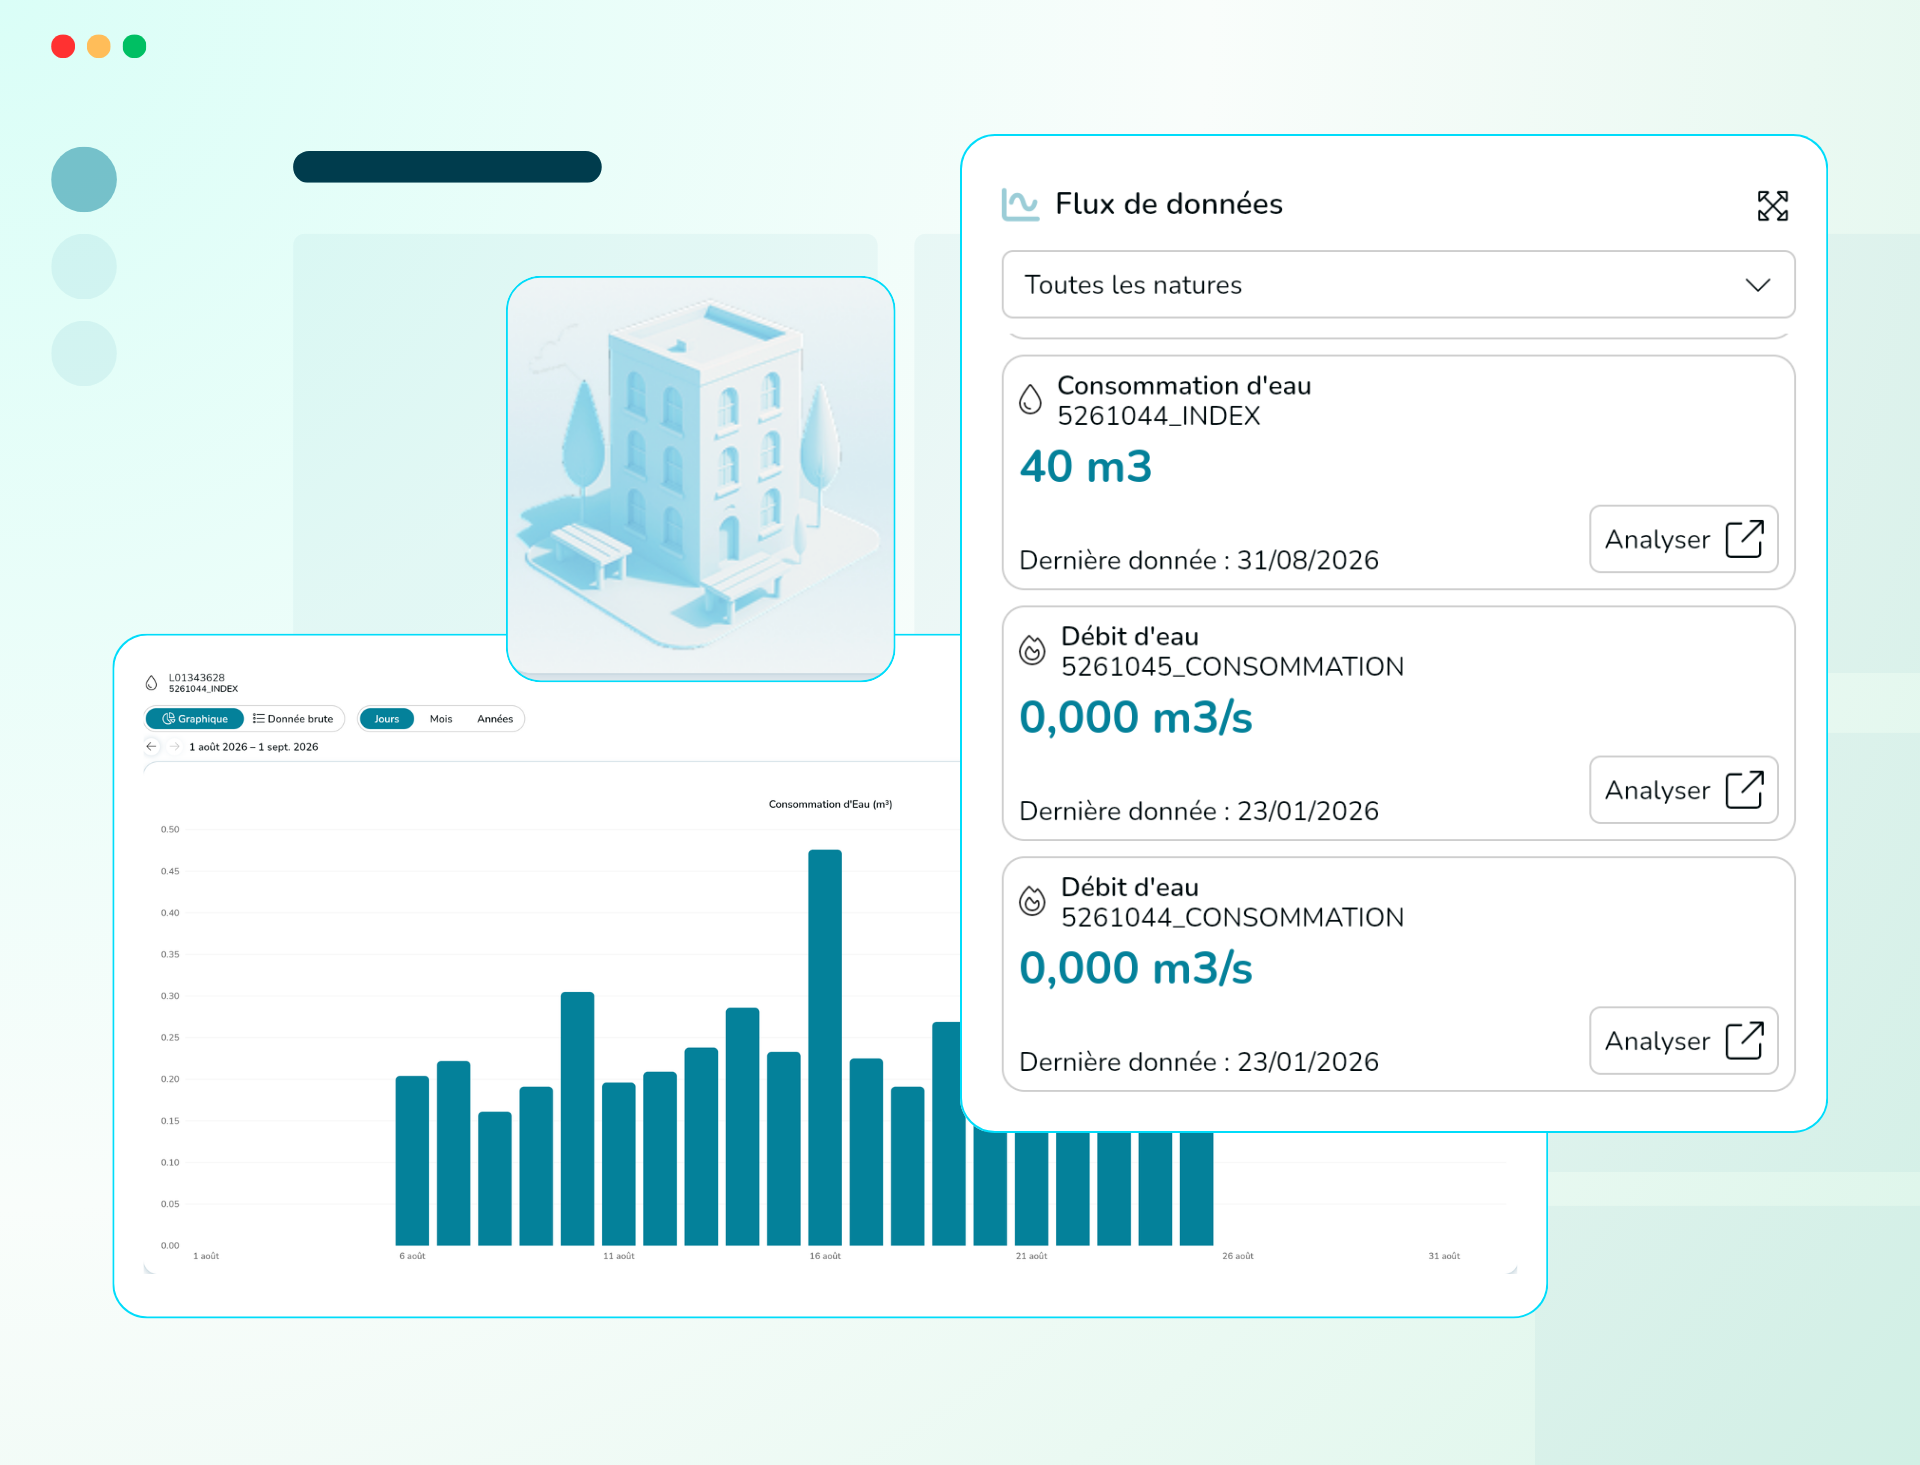Screen dimensions: 1920x1465
Task: Click the 5261044_INDEX label in chart header
Action: click(x=203, y=689)
